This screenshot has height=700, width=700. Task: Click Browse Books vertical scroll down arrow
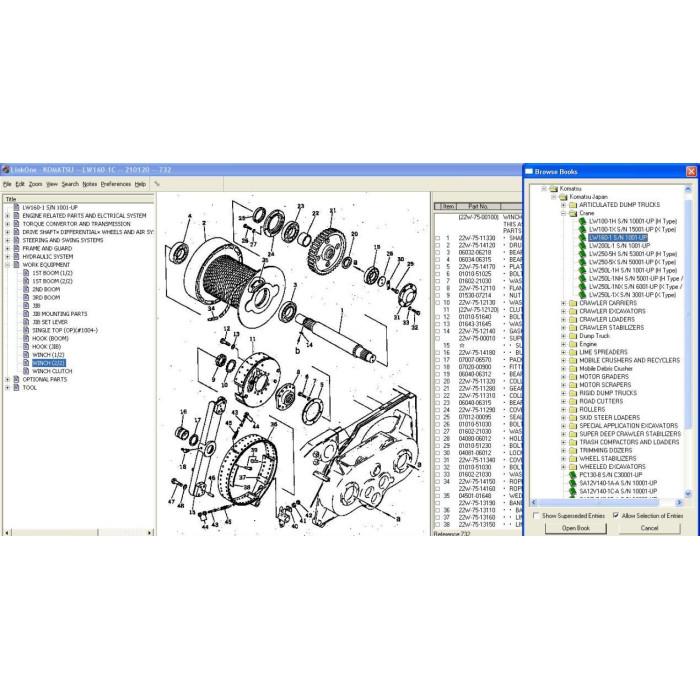point(688,494)
